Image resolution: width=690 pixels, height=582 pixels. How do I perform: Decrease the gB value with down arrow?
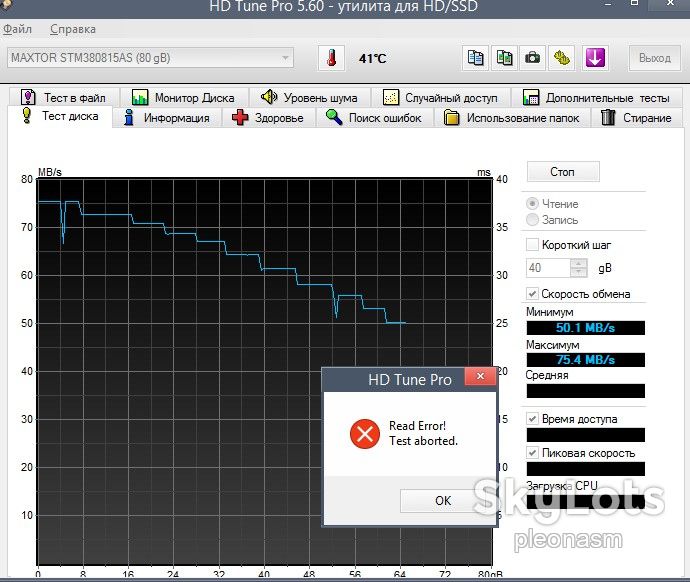579,273
